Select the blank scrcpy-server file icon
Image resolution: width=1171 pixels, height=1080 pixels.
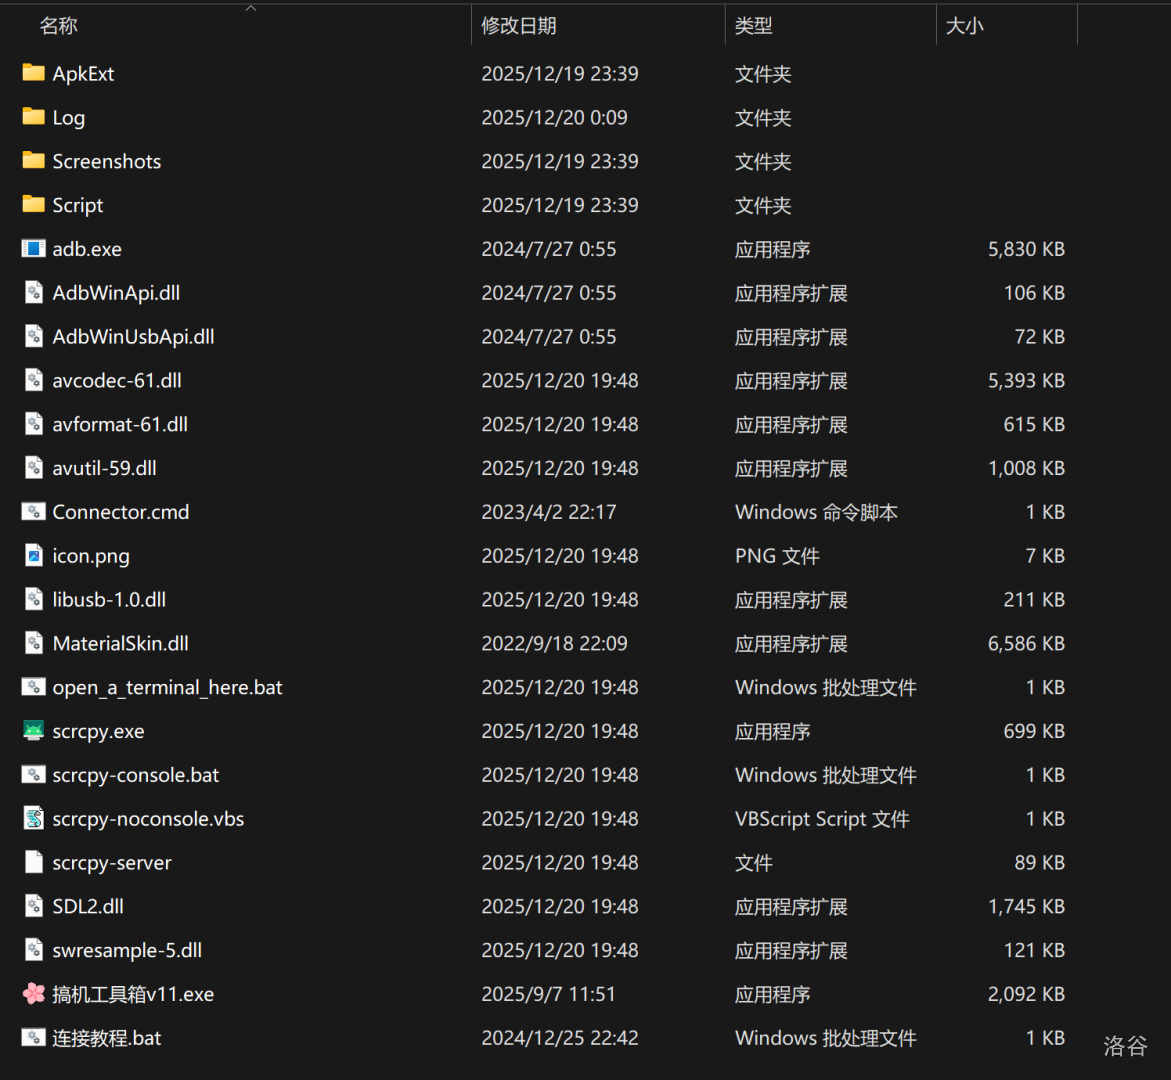34,863
